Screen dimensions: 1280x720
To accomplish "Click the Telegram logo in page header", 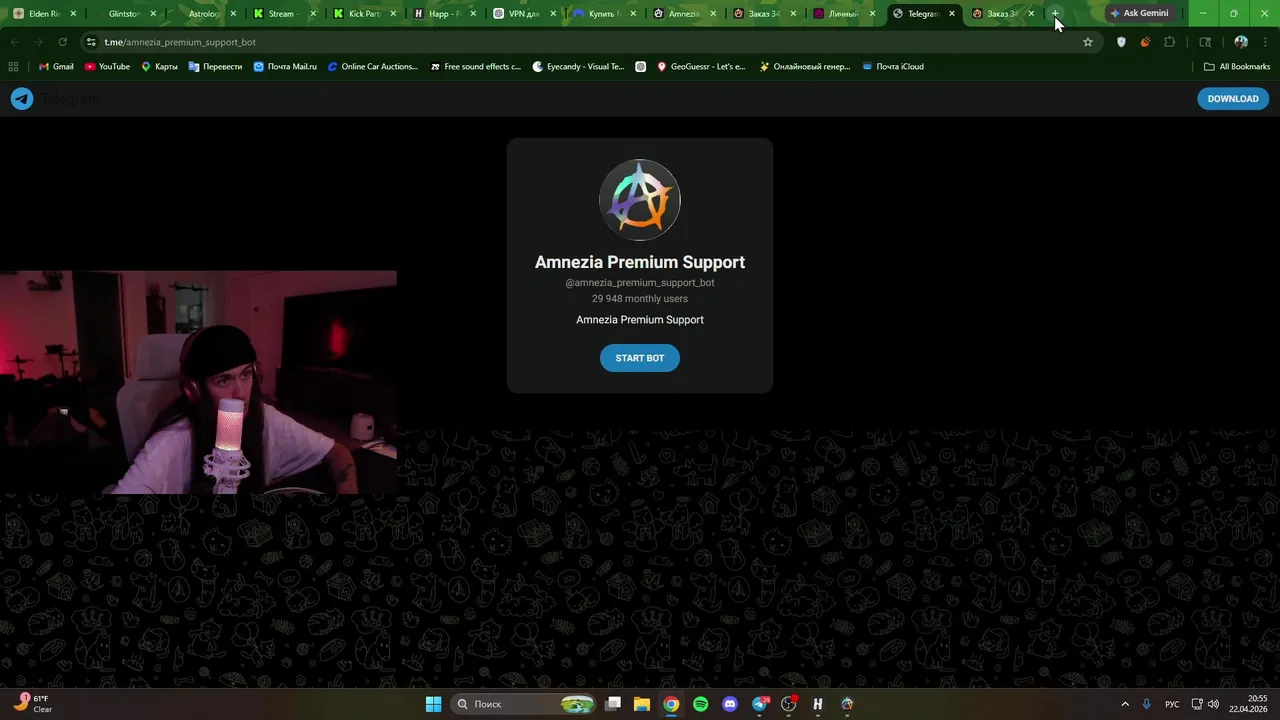I will (x=22, y=99).
